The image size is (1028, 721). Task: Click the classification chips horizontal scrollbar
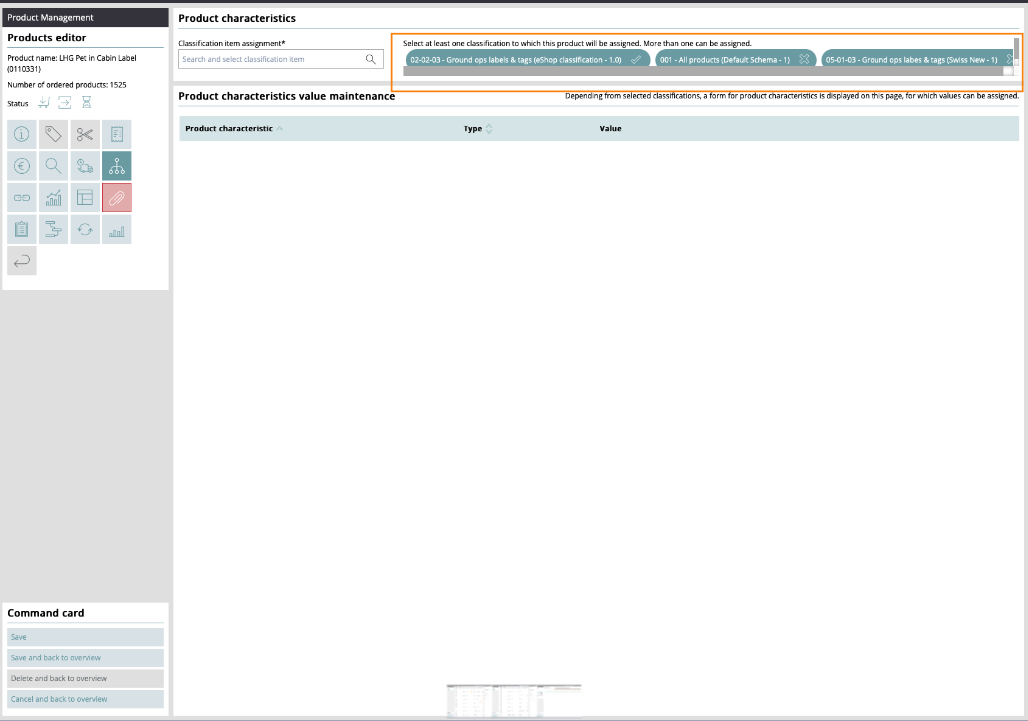click(x=700, y=72)
